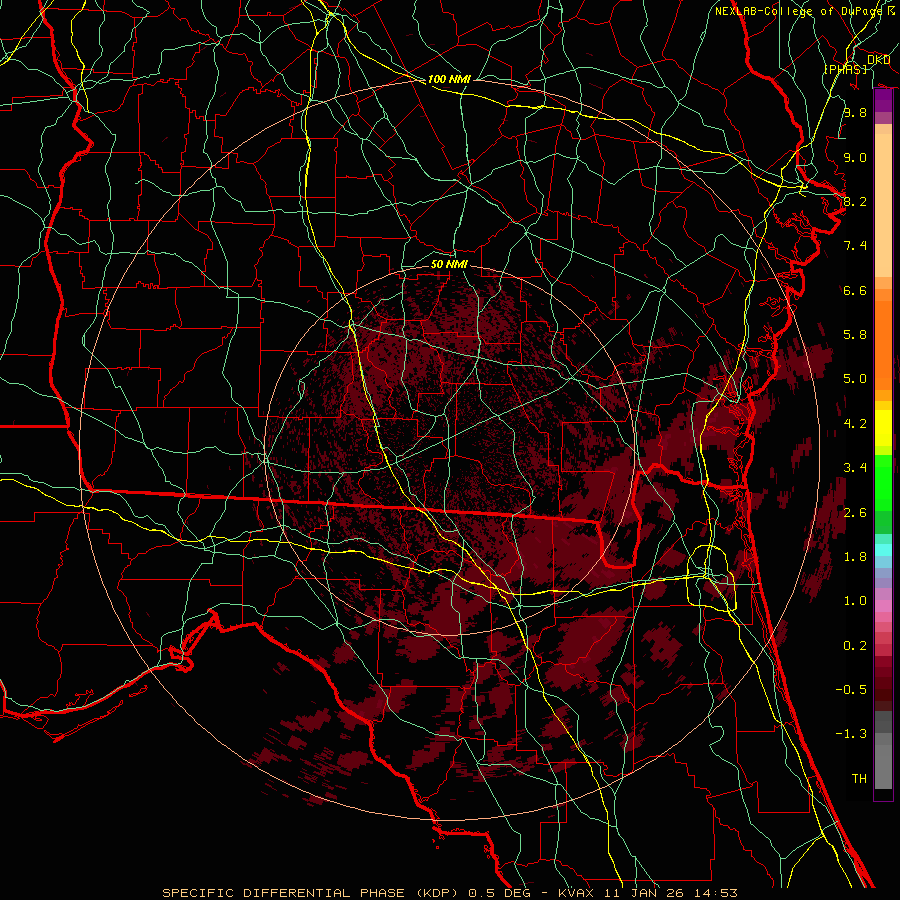Click the DKD label above color bar
Image resolution: width=900 pixels, height=900 pixels.
pyautogui.click(x=878, y=60)
